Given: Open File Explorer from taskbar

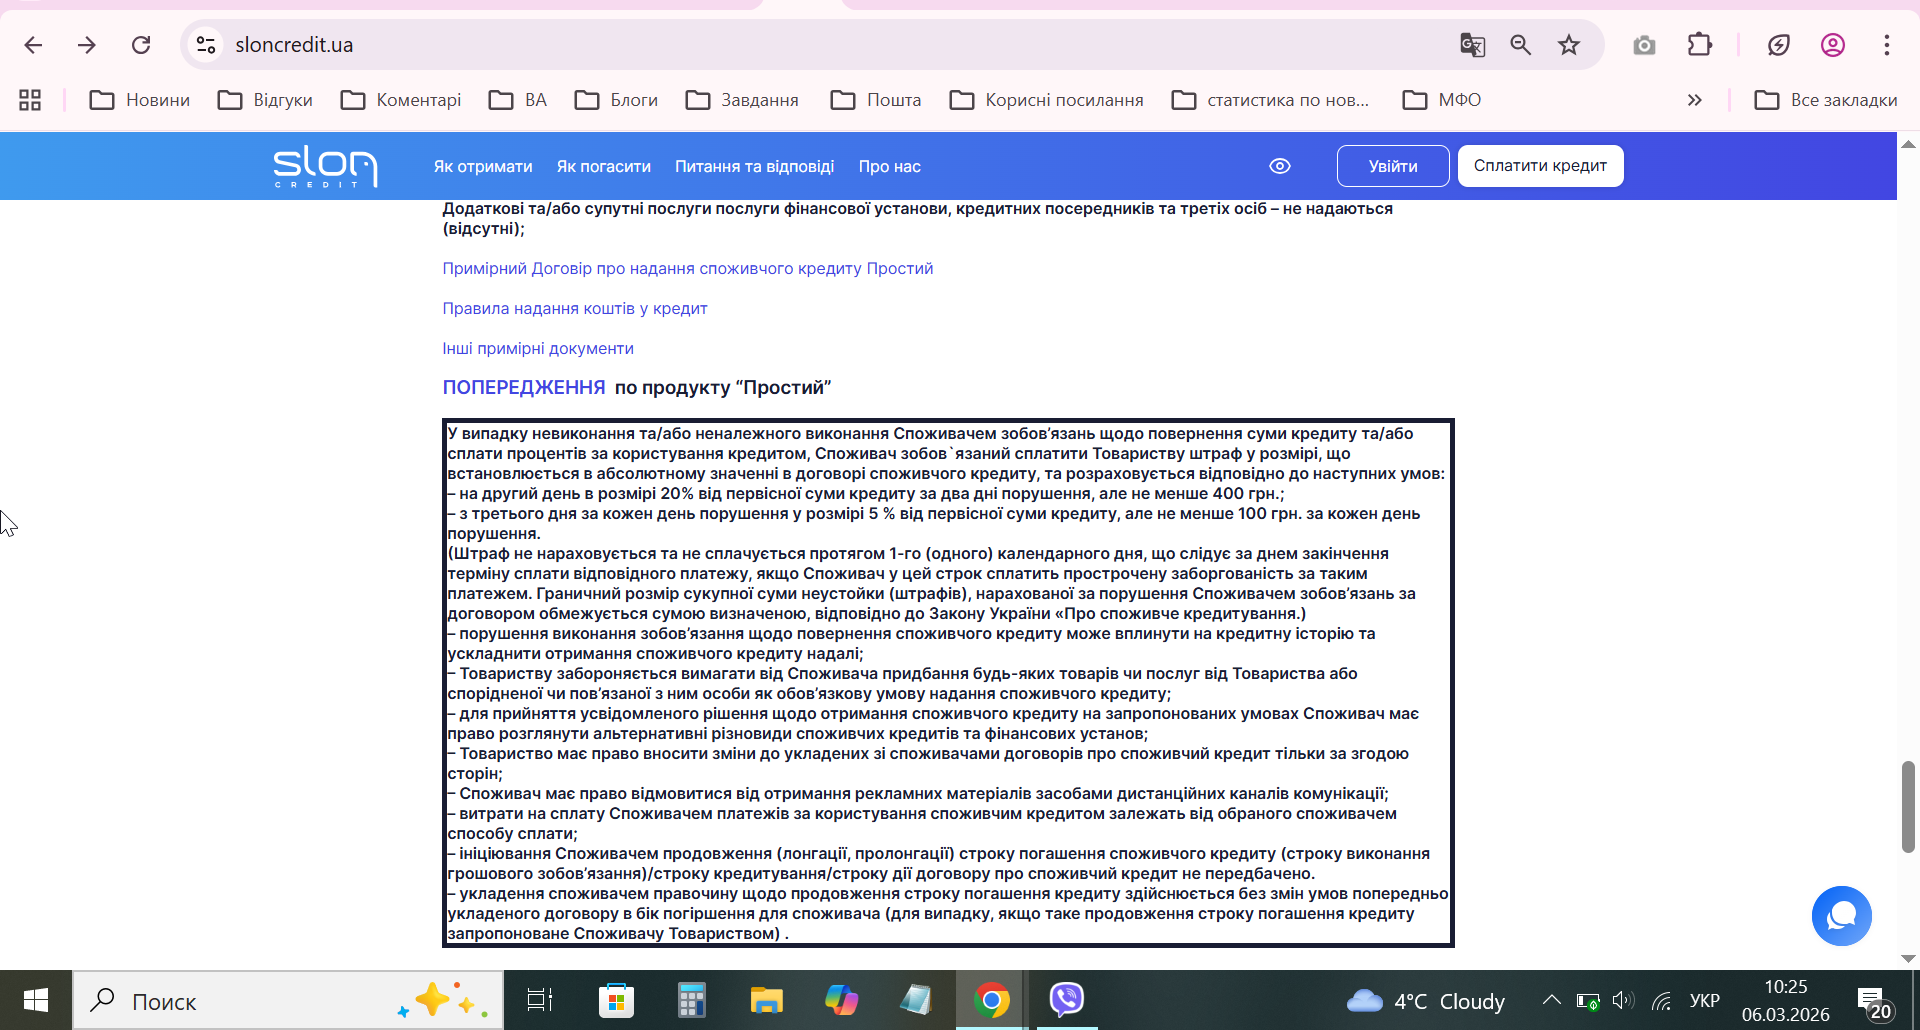Looking at the screenshot, I should [767, 1000].
